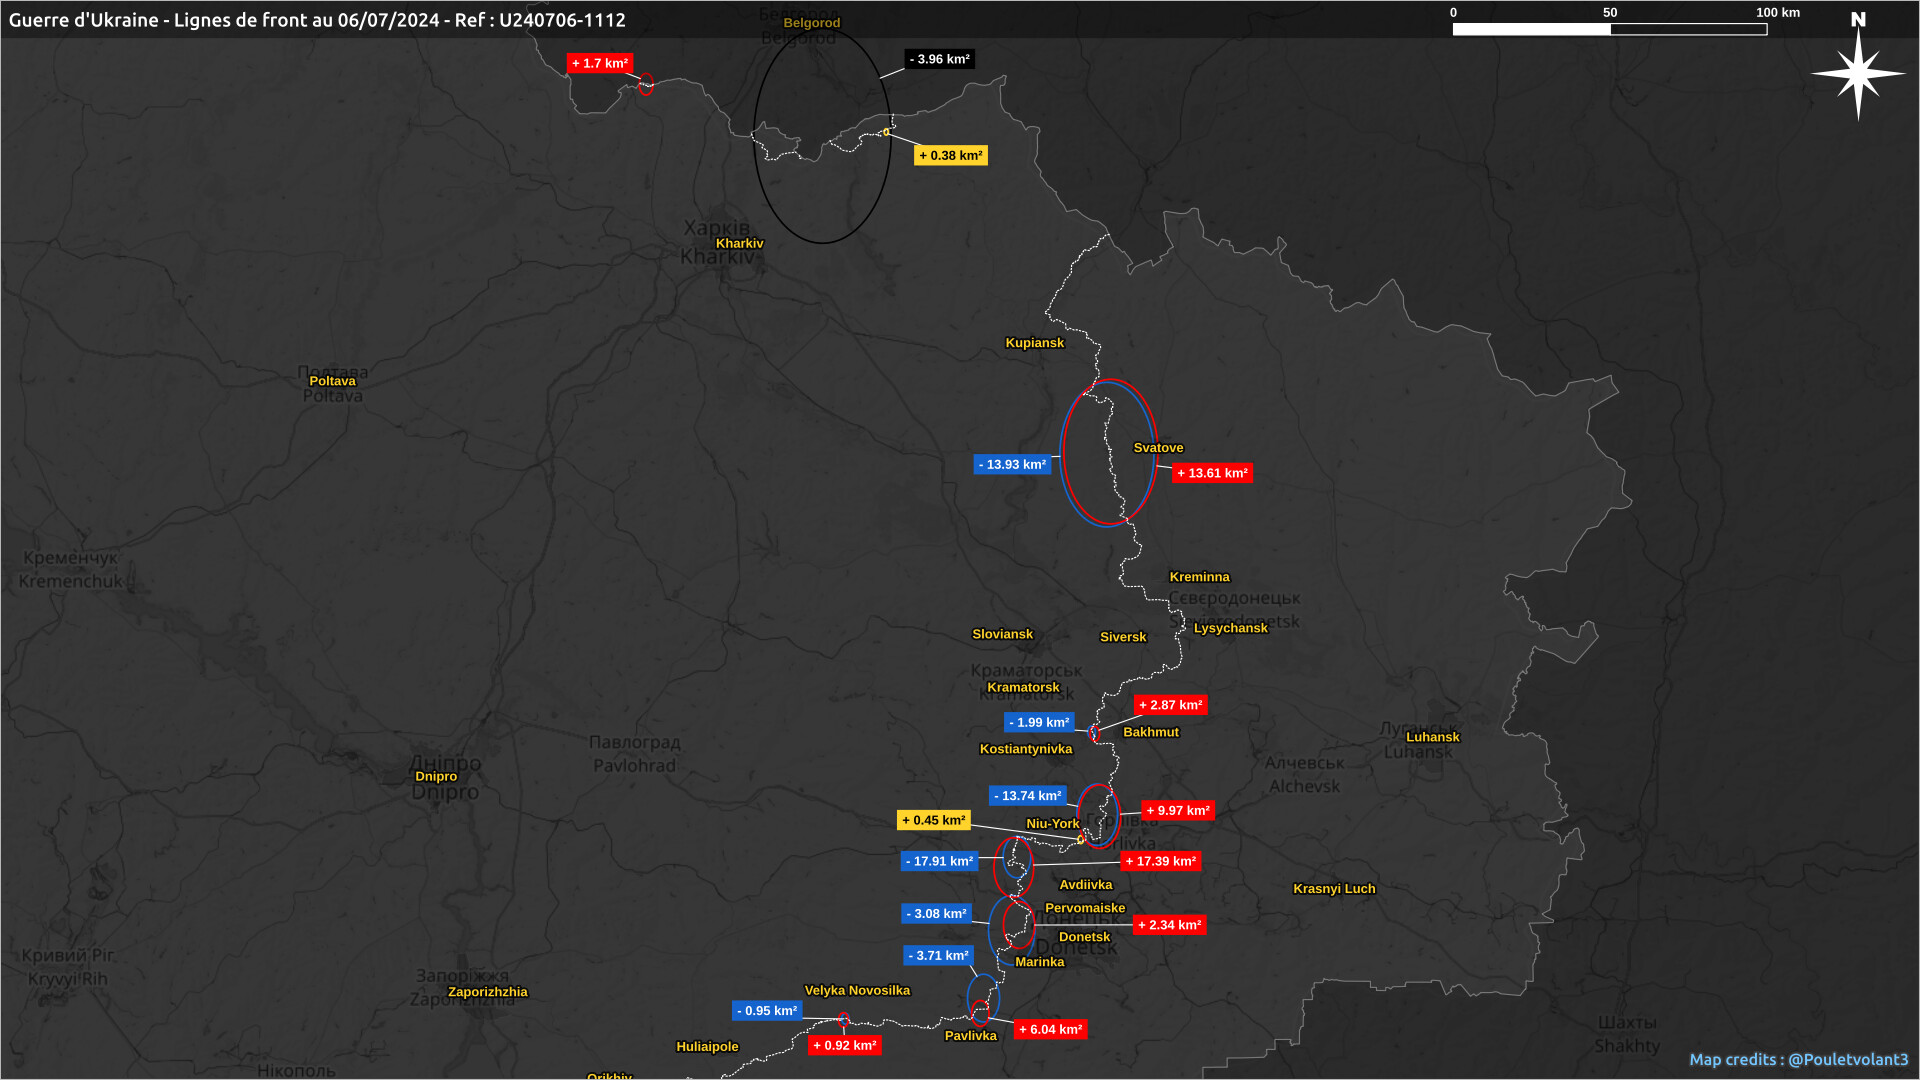1920x1080 pixels.
Task: Click the +2.87 km² red label
Action: (1170, 705)
